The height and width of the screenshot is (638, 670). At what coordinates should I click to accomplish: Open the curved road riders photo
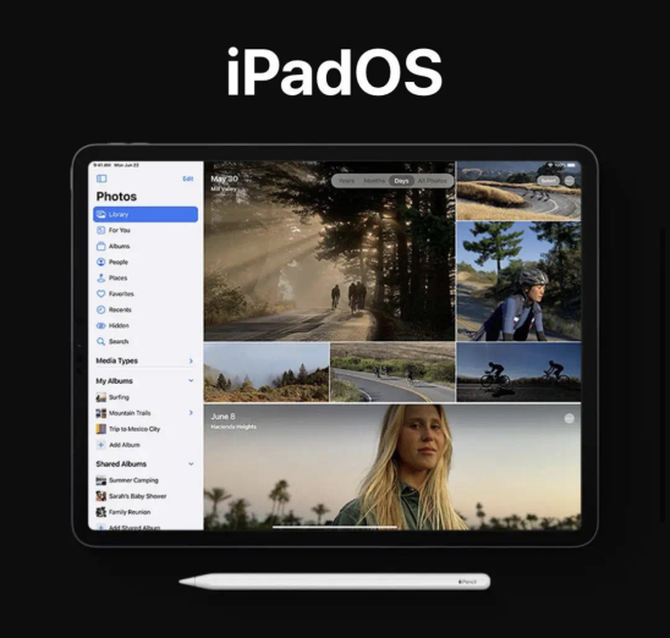pos(393,372)
